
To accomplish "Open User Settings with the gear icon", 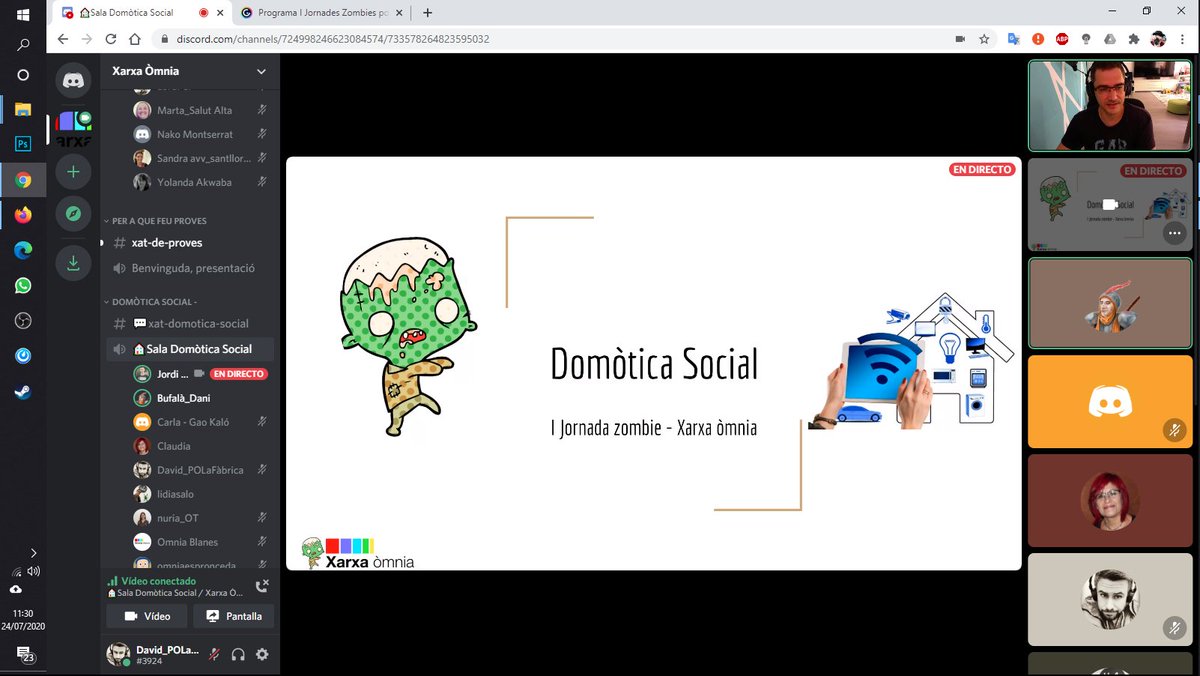I will [x=262, y=654].
